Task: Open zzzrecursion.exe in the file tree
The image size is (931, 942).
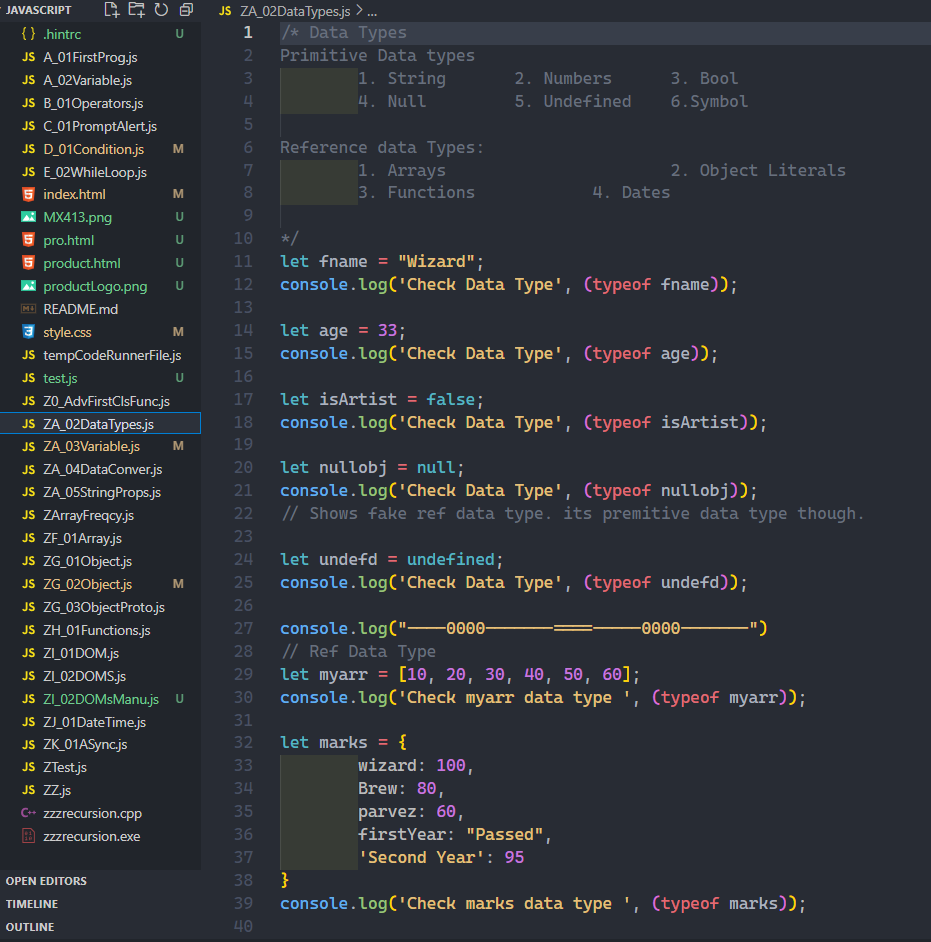Action: (92, 836)
